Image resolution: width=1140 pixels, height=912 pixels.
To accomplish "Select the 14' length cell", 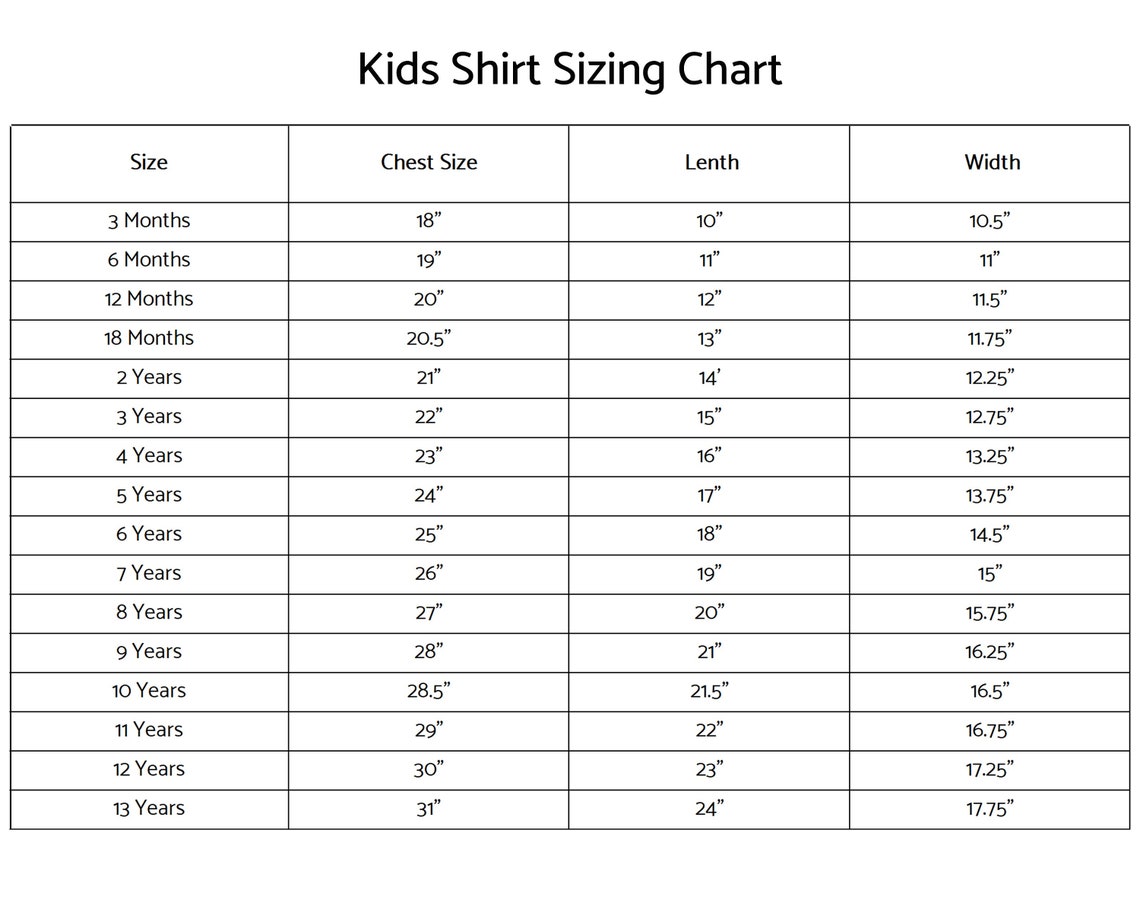I will pos(709,377).
